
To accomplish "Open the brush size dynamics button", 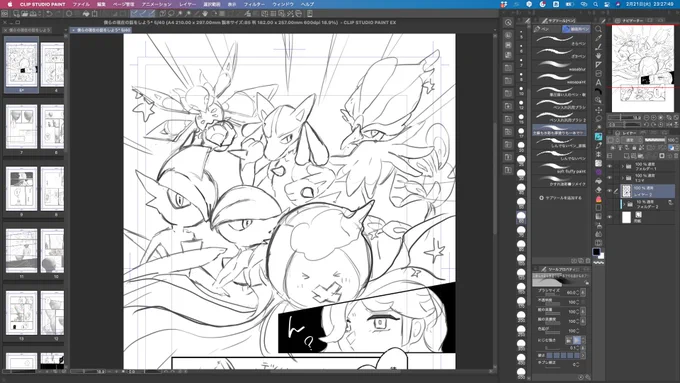I will [x=583, y=292].
